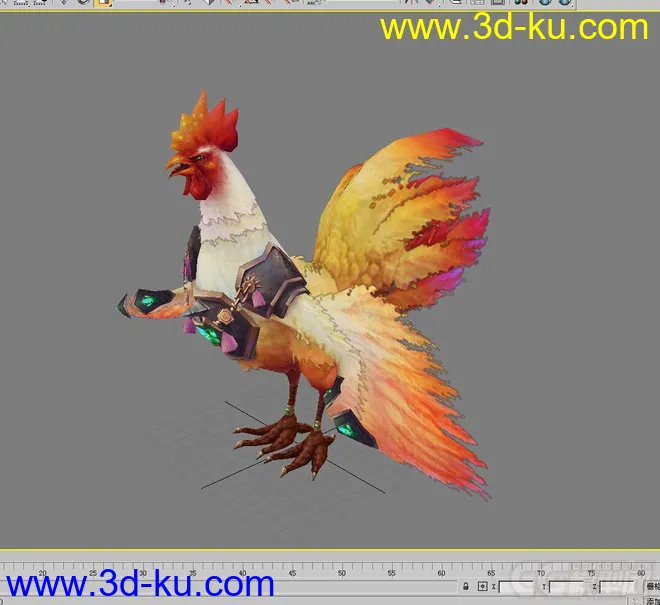Viewport: 660px width, 605px height.
Task: Jump to frame 65 on the timeline
Action: [491, 573]
